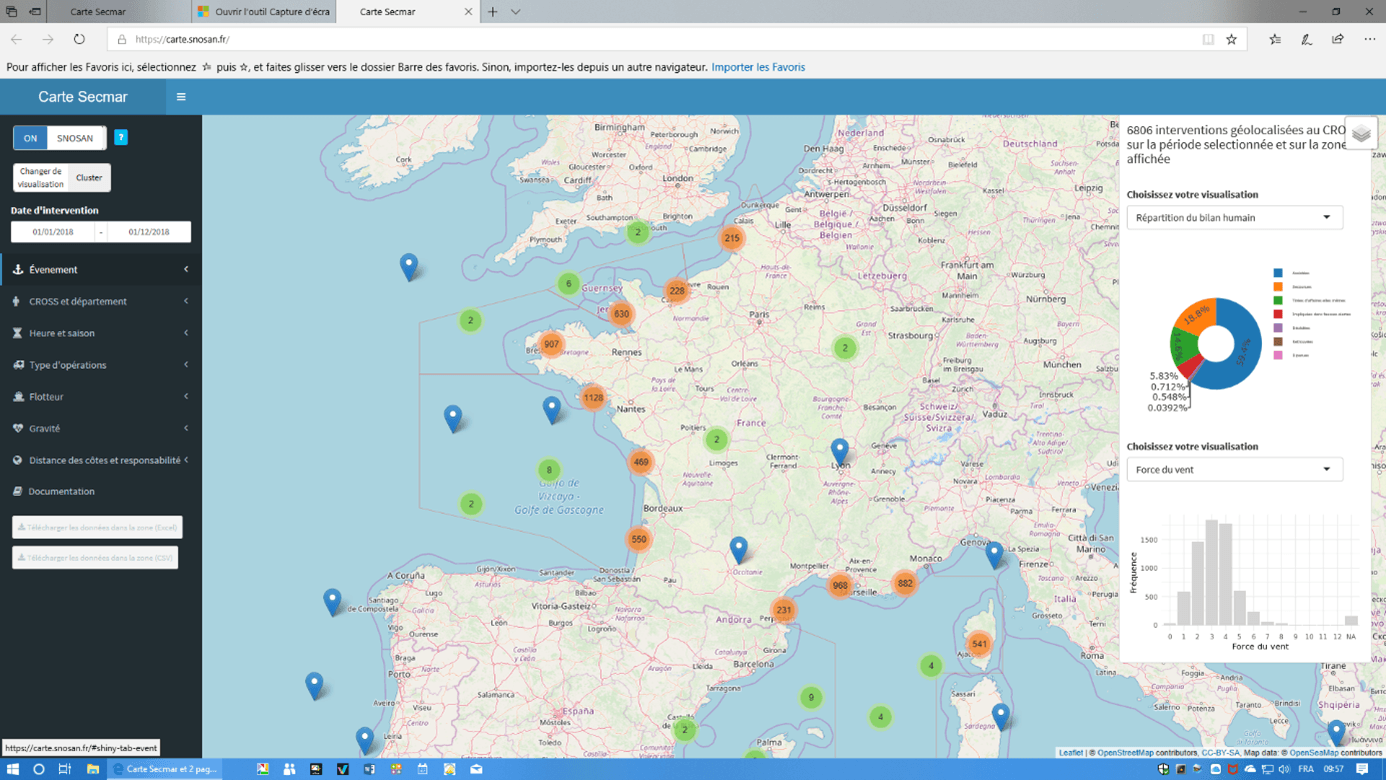Click the blue question mark help icon
1386x780 pixels.
point(121,138)
